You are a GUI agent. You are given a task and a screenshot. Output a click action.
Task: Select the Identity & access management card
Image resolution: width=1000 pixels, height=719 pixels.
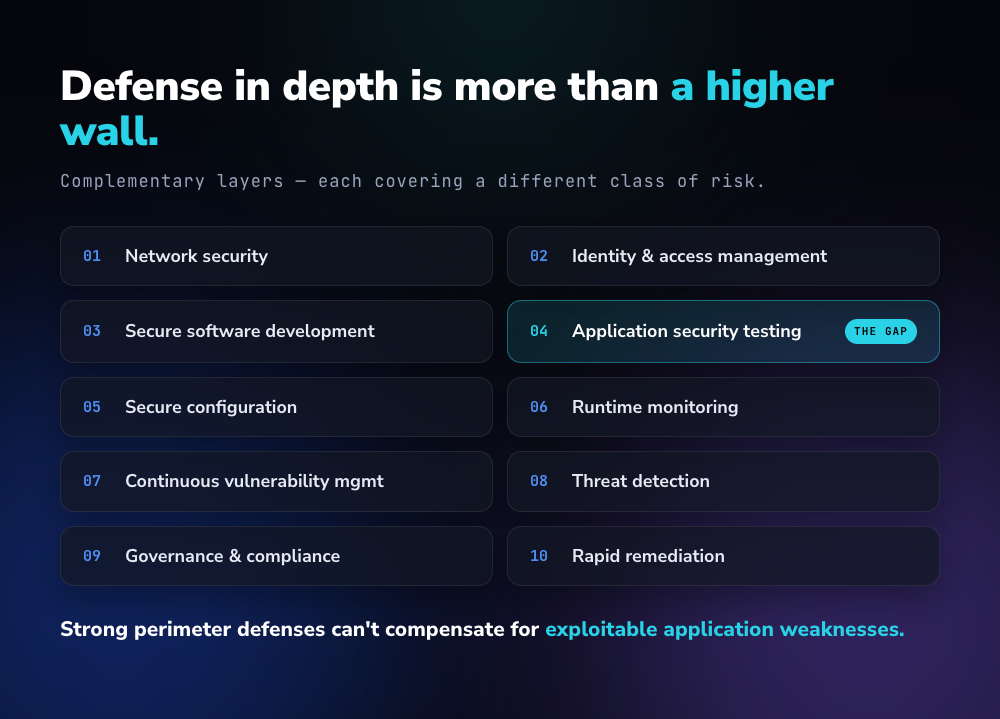click(723, 256)
